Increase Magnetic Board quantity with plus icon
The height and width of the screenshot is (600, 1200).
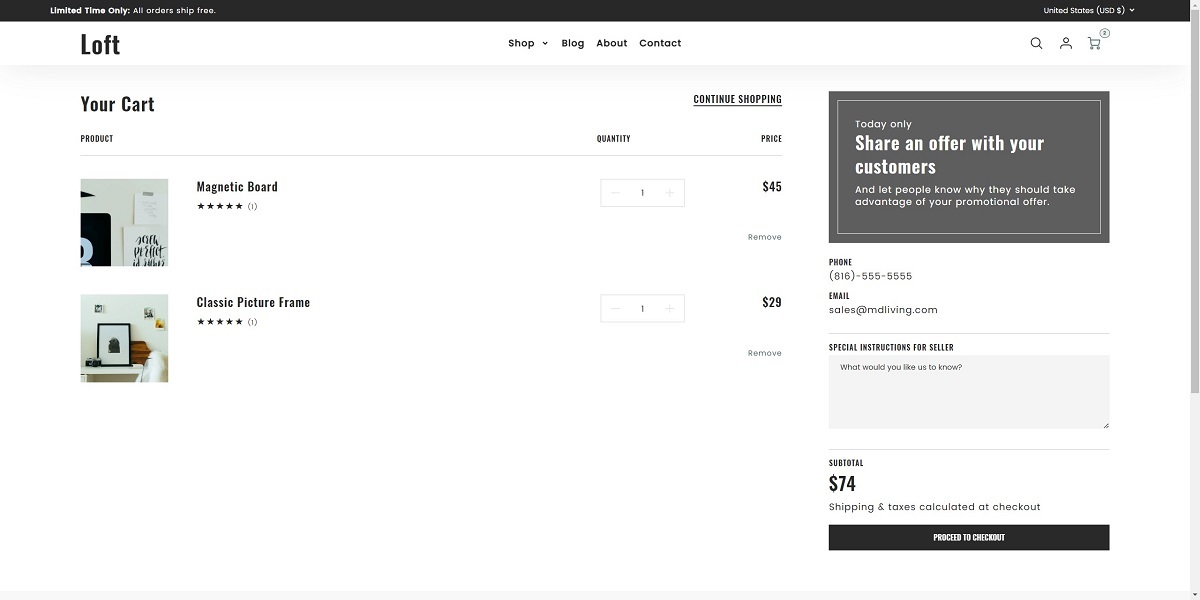coord(669,192)
